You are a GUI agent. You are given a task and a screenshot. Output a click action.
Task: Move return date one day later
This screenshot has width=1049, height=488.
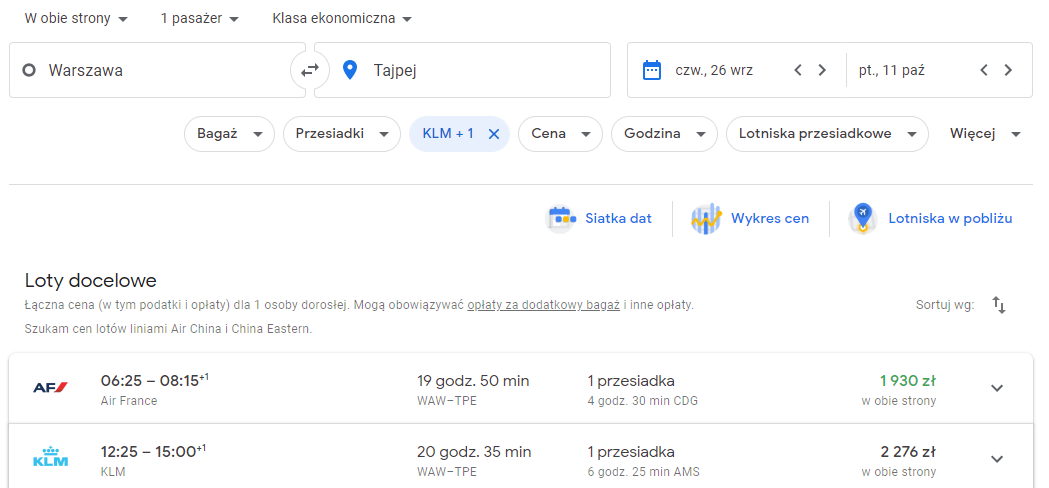[1008, 70]
